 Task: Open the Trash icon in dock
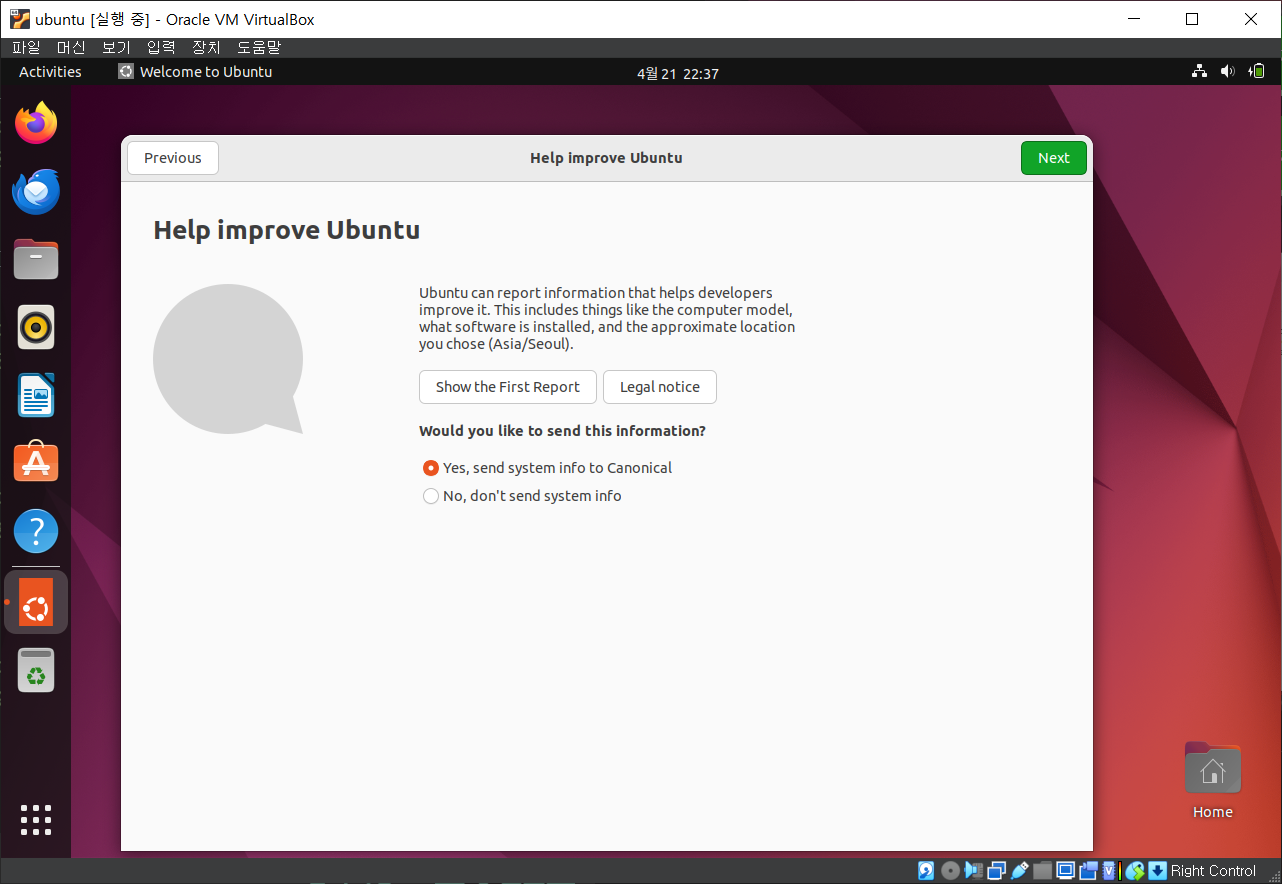coord(36,670)
